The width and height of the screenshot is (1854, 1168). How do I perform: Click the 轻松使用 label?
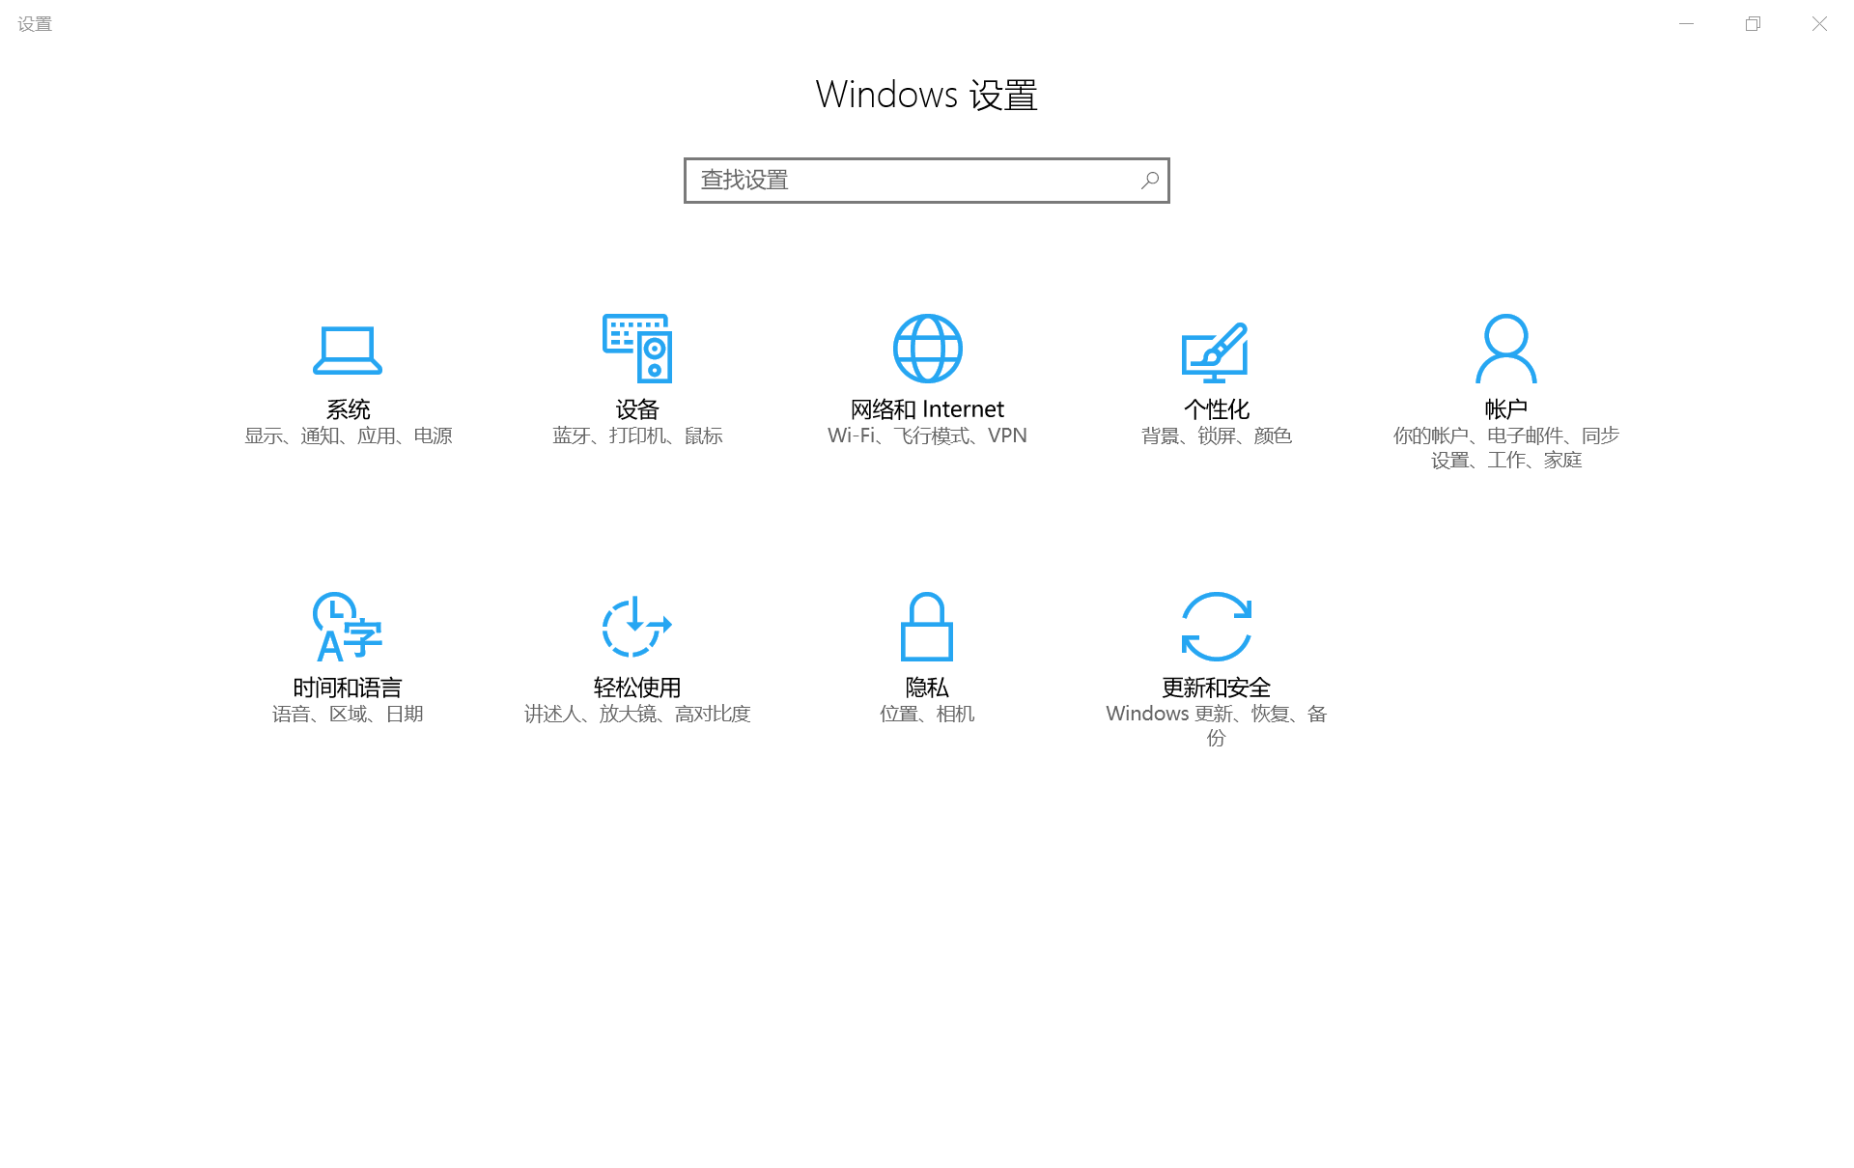[x=637, y=688]
